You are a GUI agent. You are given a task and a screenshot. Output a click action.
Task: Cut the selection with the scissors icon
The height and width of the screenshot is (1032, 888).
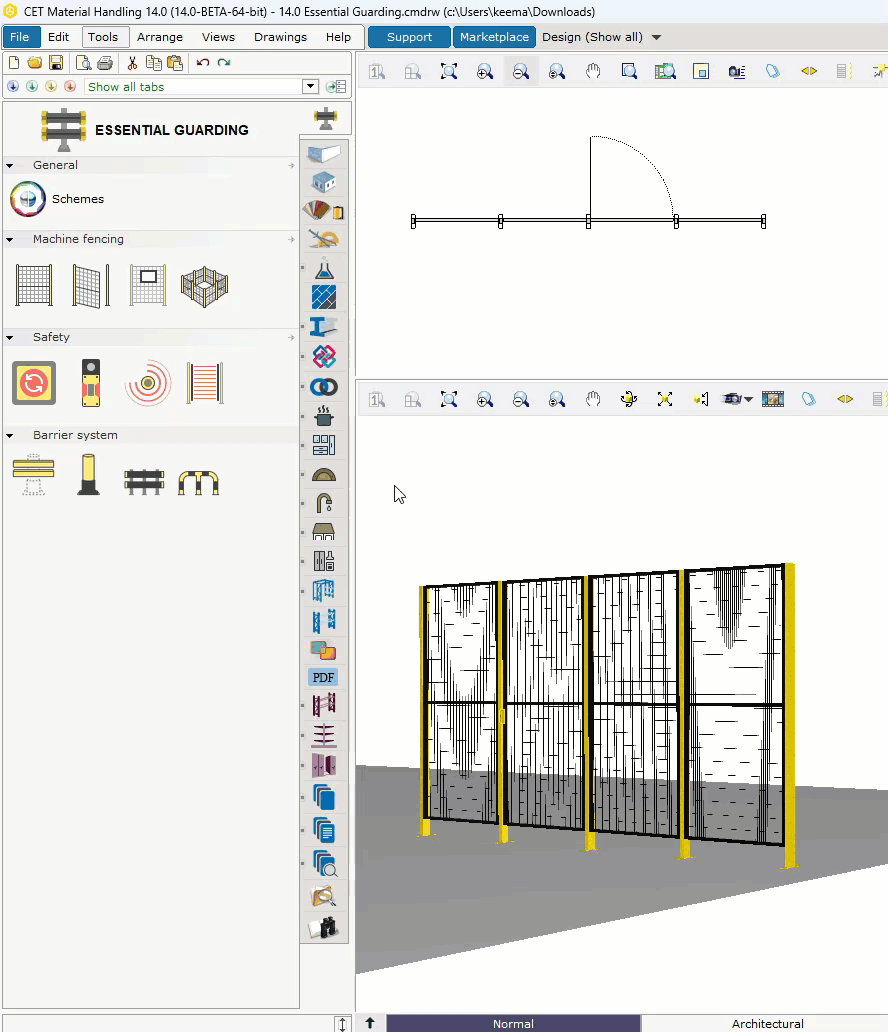coord(132,63)
